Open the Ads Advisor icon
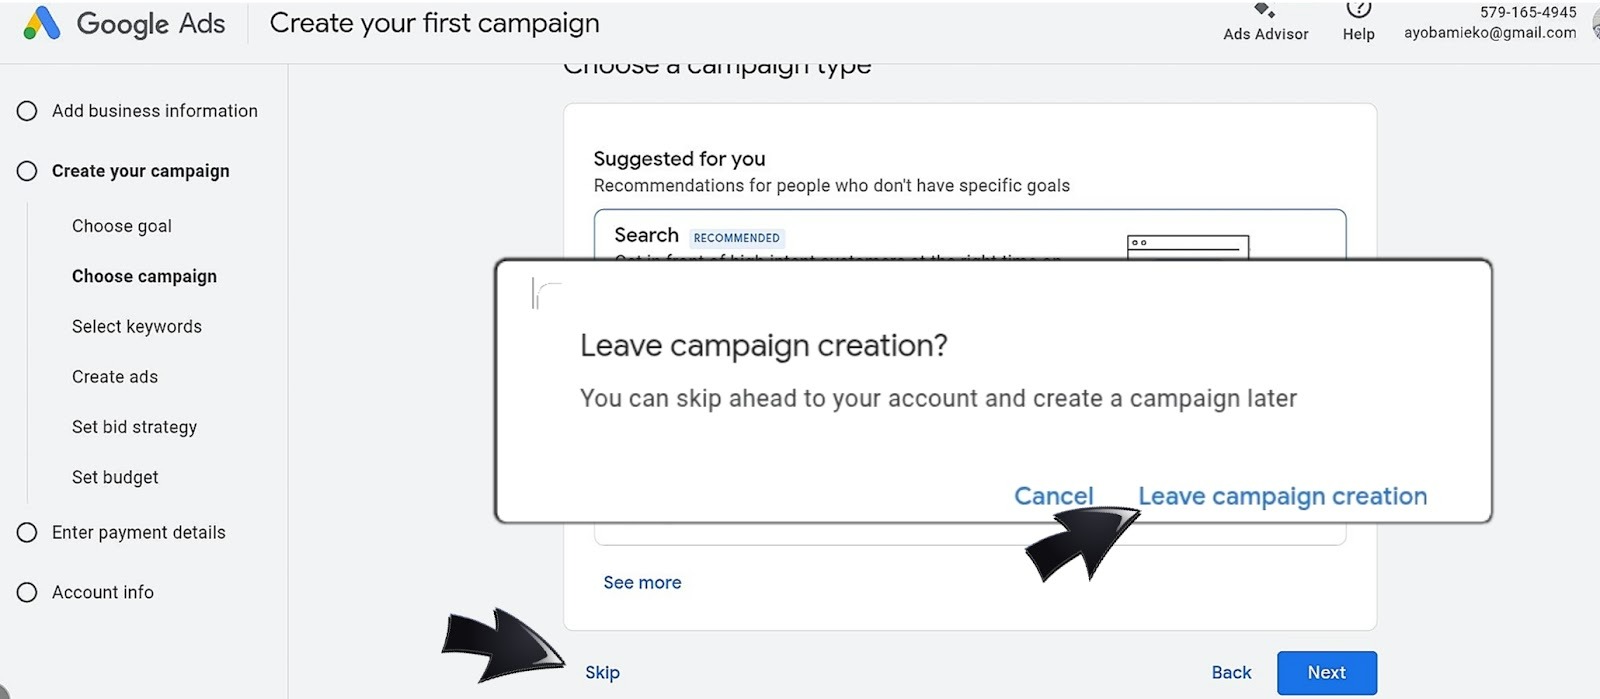Screen dimensions: 1600x699 [x=1265, y=11]
